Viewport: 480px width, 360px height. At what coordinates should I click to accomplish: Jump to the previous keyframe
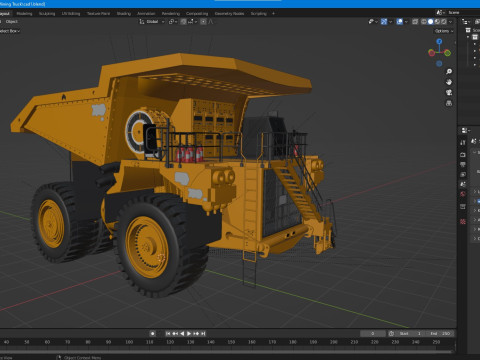click(x=175, y=333)
